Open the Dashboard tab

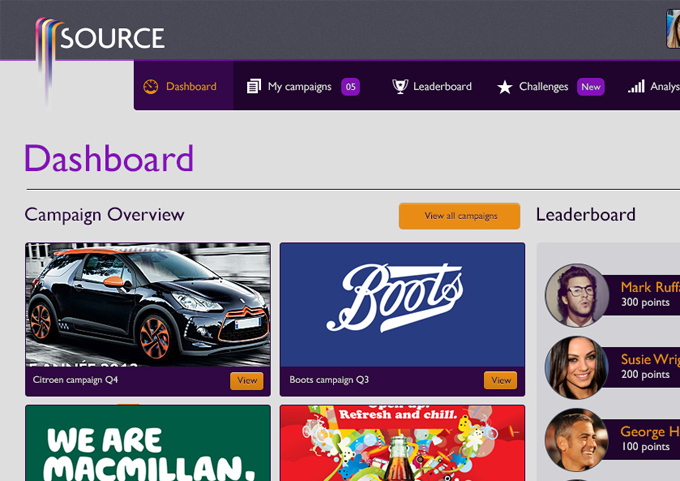(184, 85)
